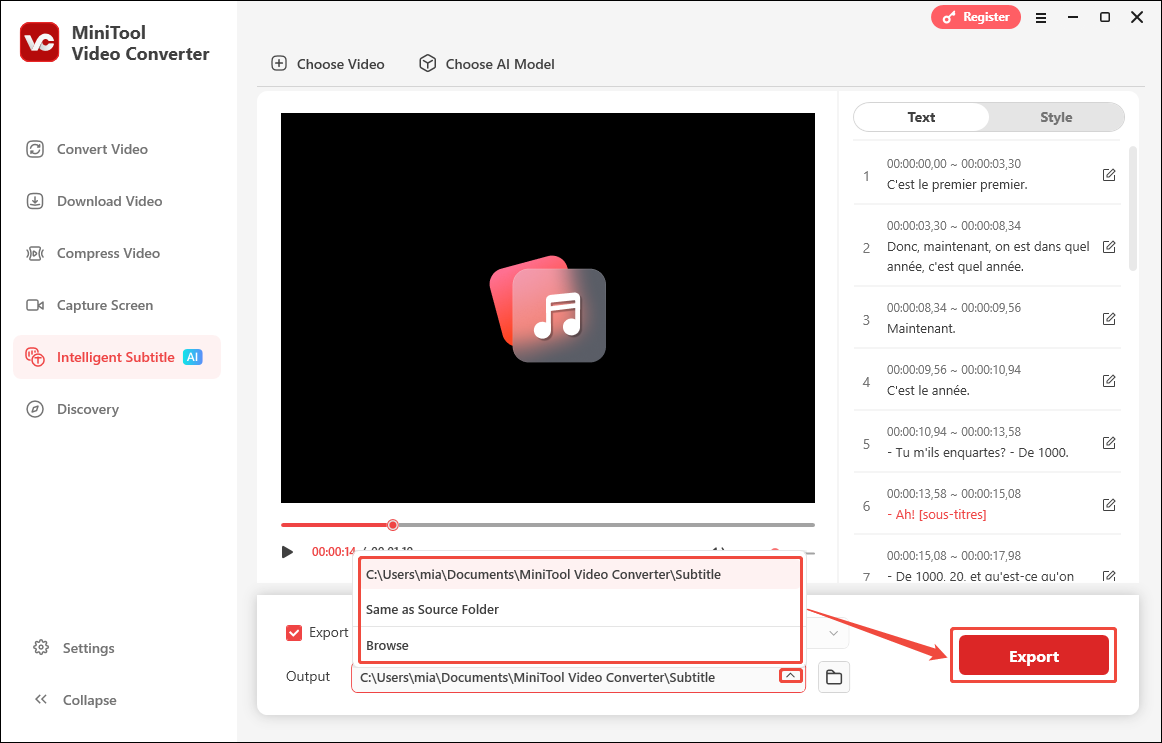Click the Register button

click(x=975, y=17)
